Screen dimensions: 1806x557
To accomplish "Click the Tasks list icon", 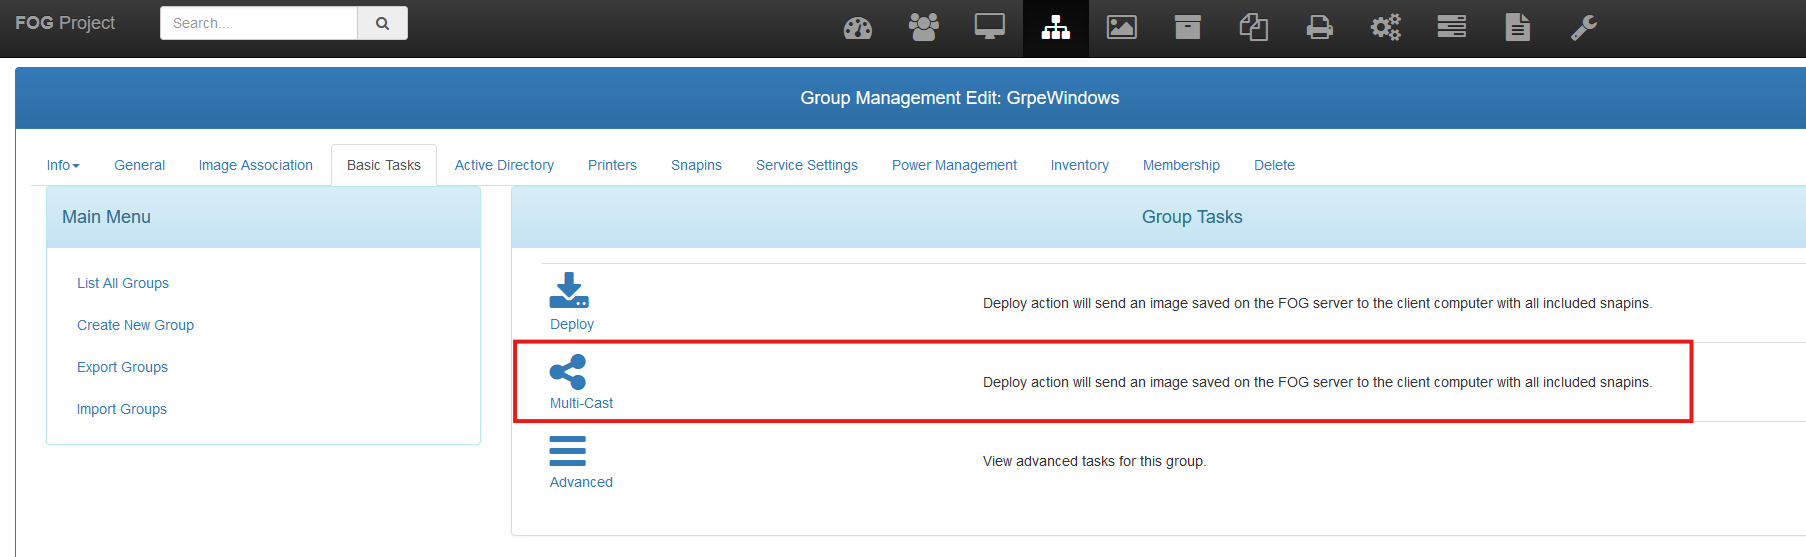I will pos(1451,27).
